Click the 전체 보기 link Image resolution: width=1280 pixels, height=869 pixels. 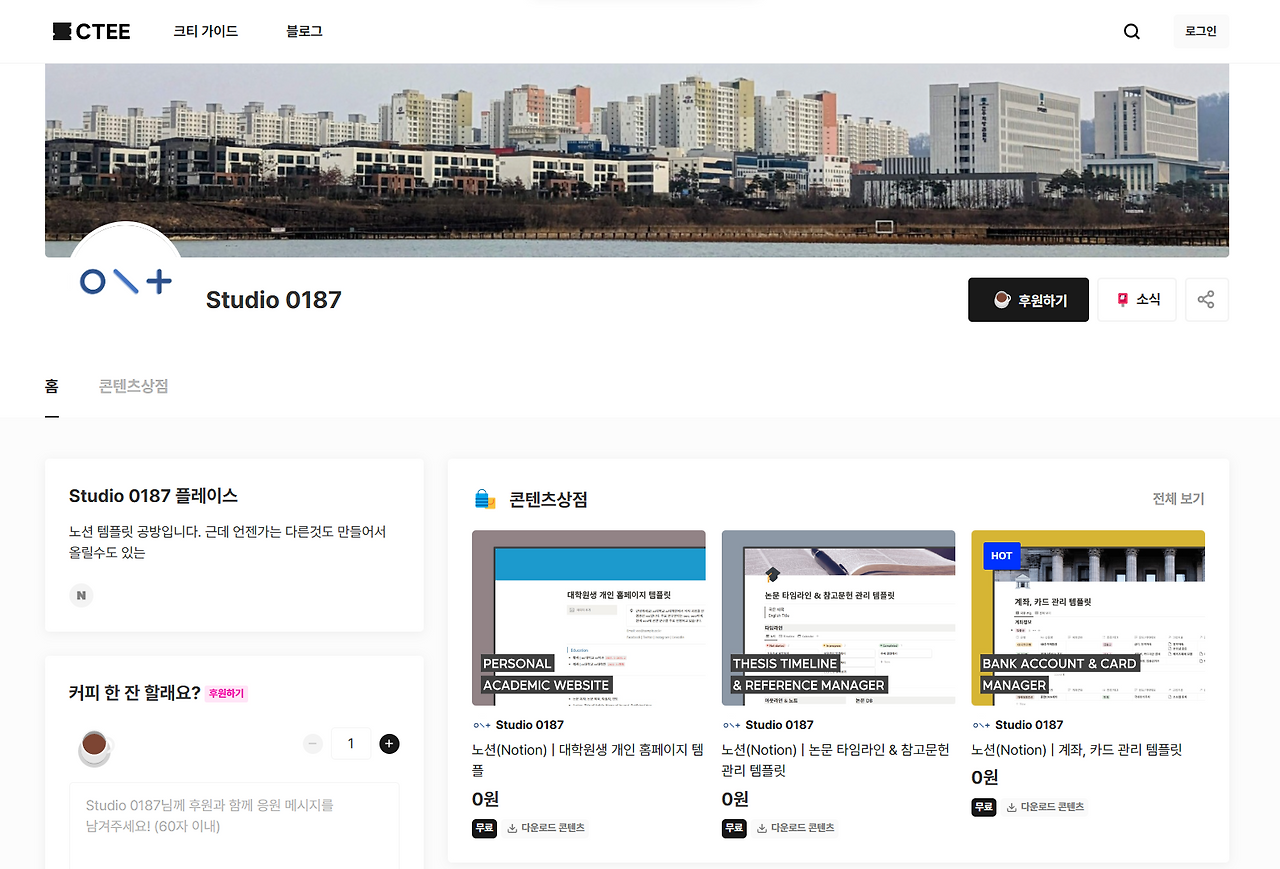click(1180, 498)
